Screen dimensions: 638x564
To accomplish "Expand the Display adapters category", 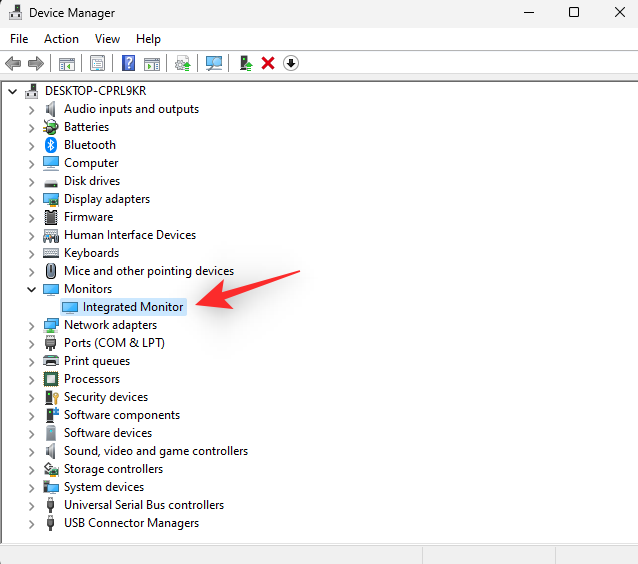I will point(31,199).
